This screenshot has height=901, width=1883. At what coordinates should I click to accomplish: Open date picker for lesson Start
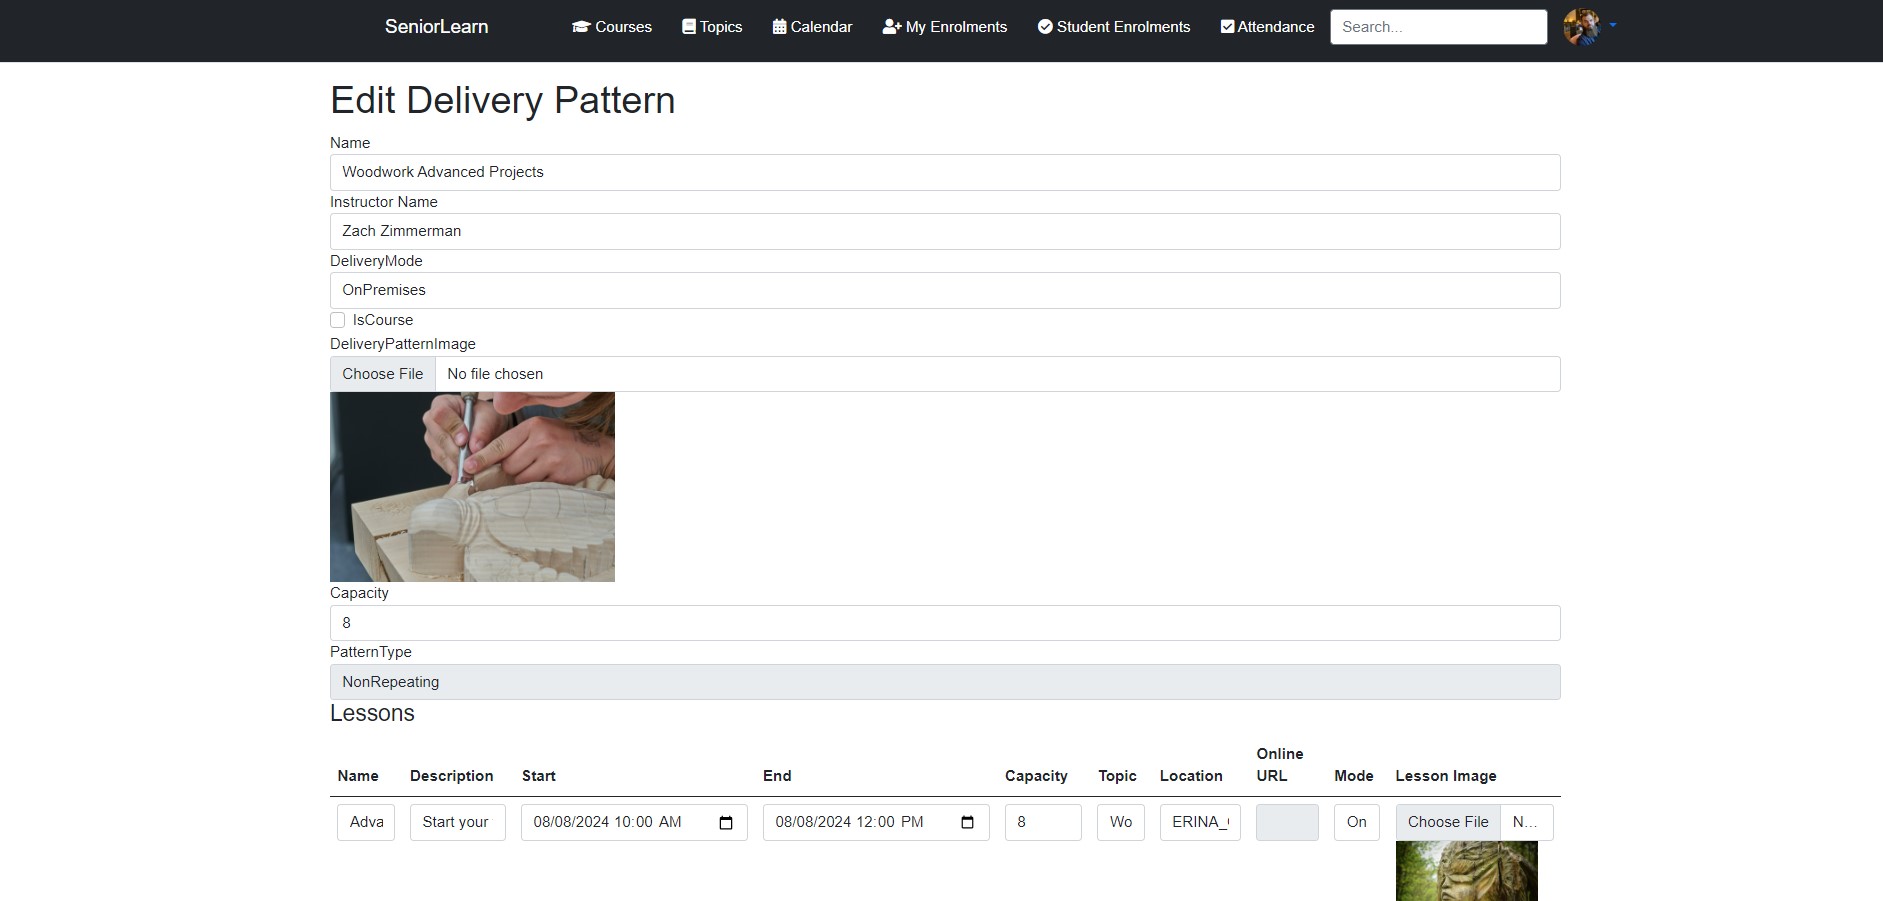tap(726, 823)
